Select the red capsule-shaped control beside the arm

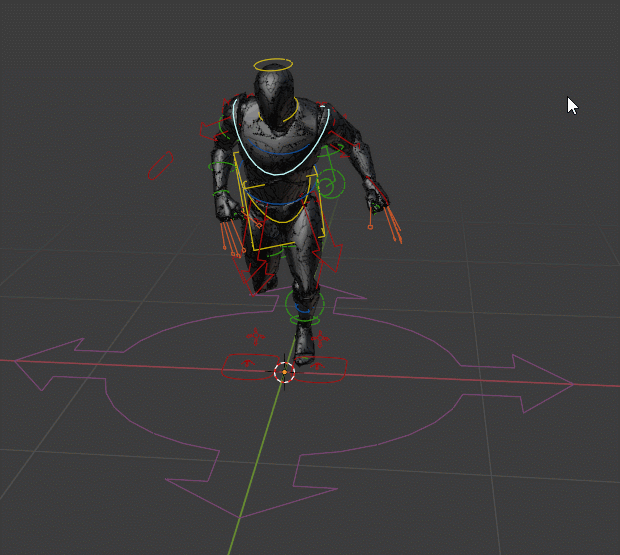point(161,166)
